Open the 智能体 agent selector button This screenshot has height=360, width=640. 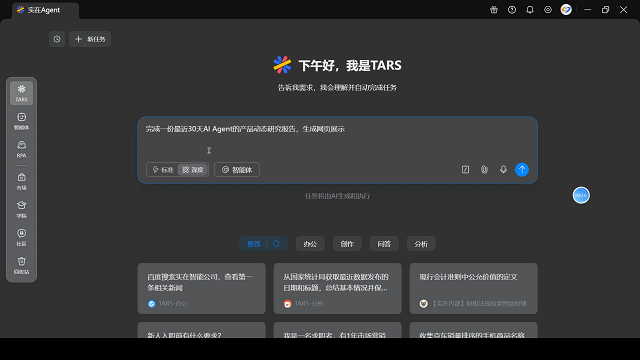(x=237, y=170)
